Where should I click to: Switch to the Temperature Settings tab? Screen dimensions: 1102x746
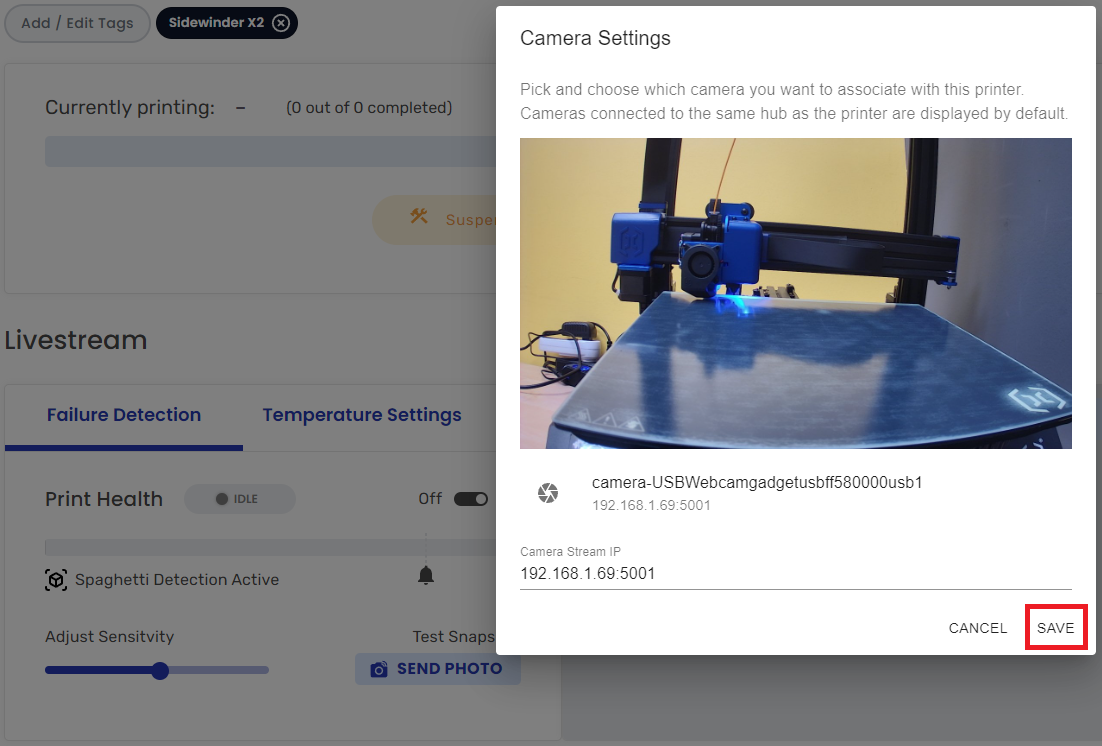coord(361,414)
